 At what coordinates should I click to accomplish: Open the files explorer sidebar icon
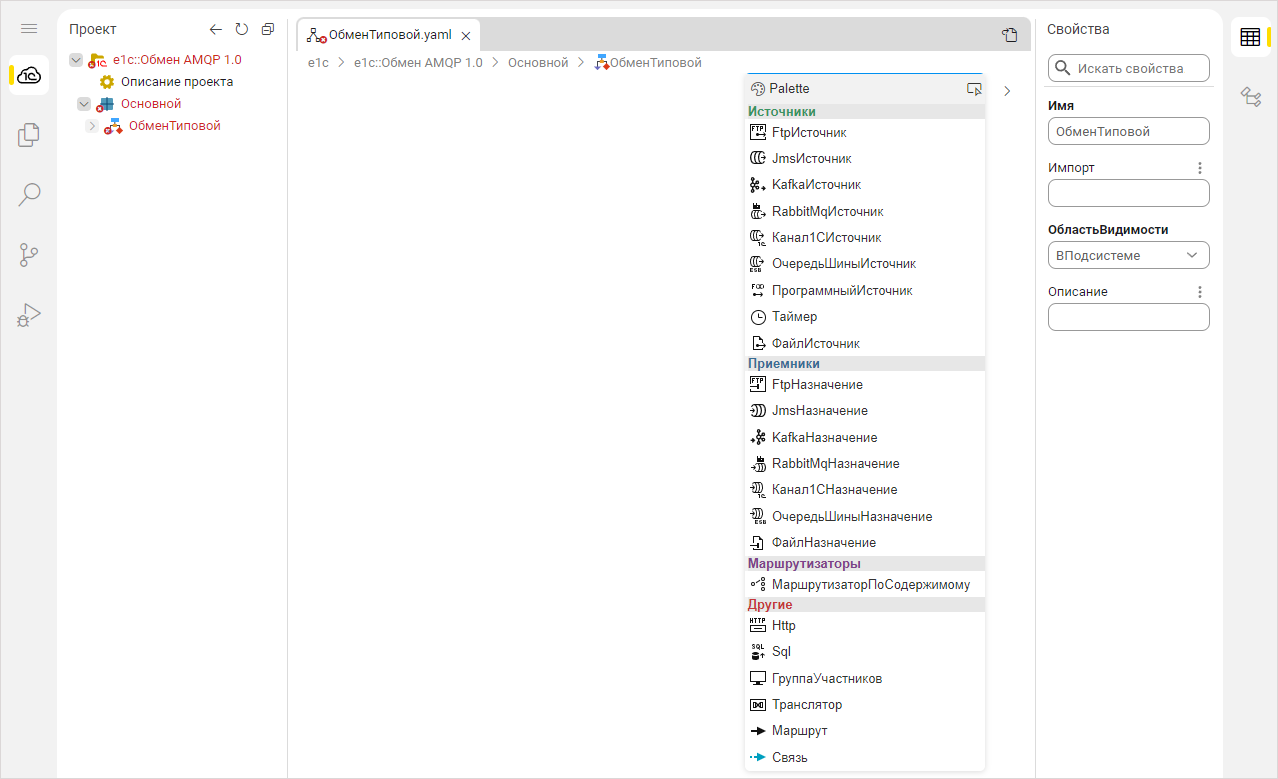click(29, 135)
